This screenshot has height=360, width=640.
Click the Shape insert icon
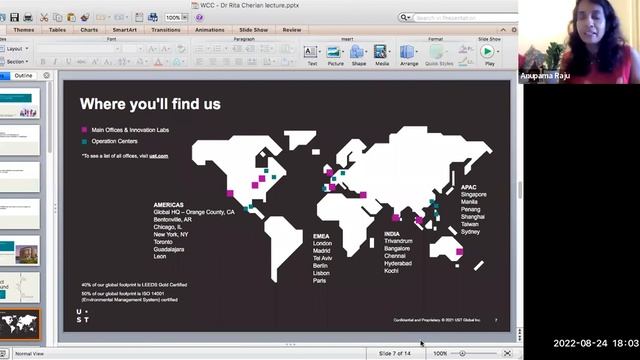point(356,52)
